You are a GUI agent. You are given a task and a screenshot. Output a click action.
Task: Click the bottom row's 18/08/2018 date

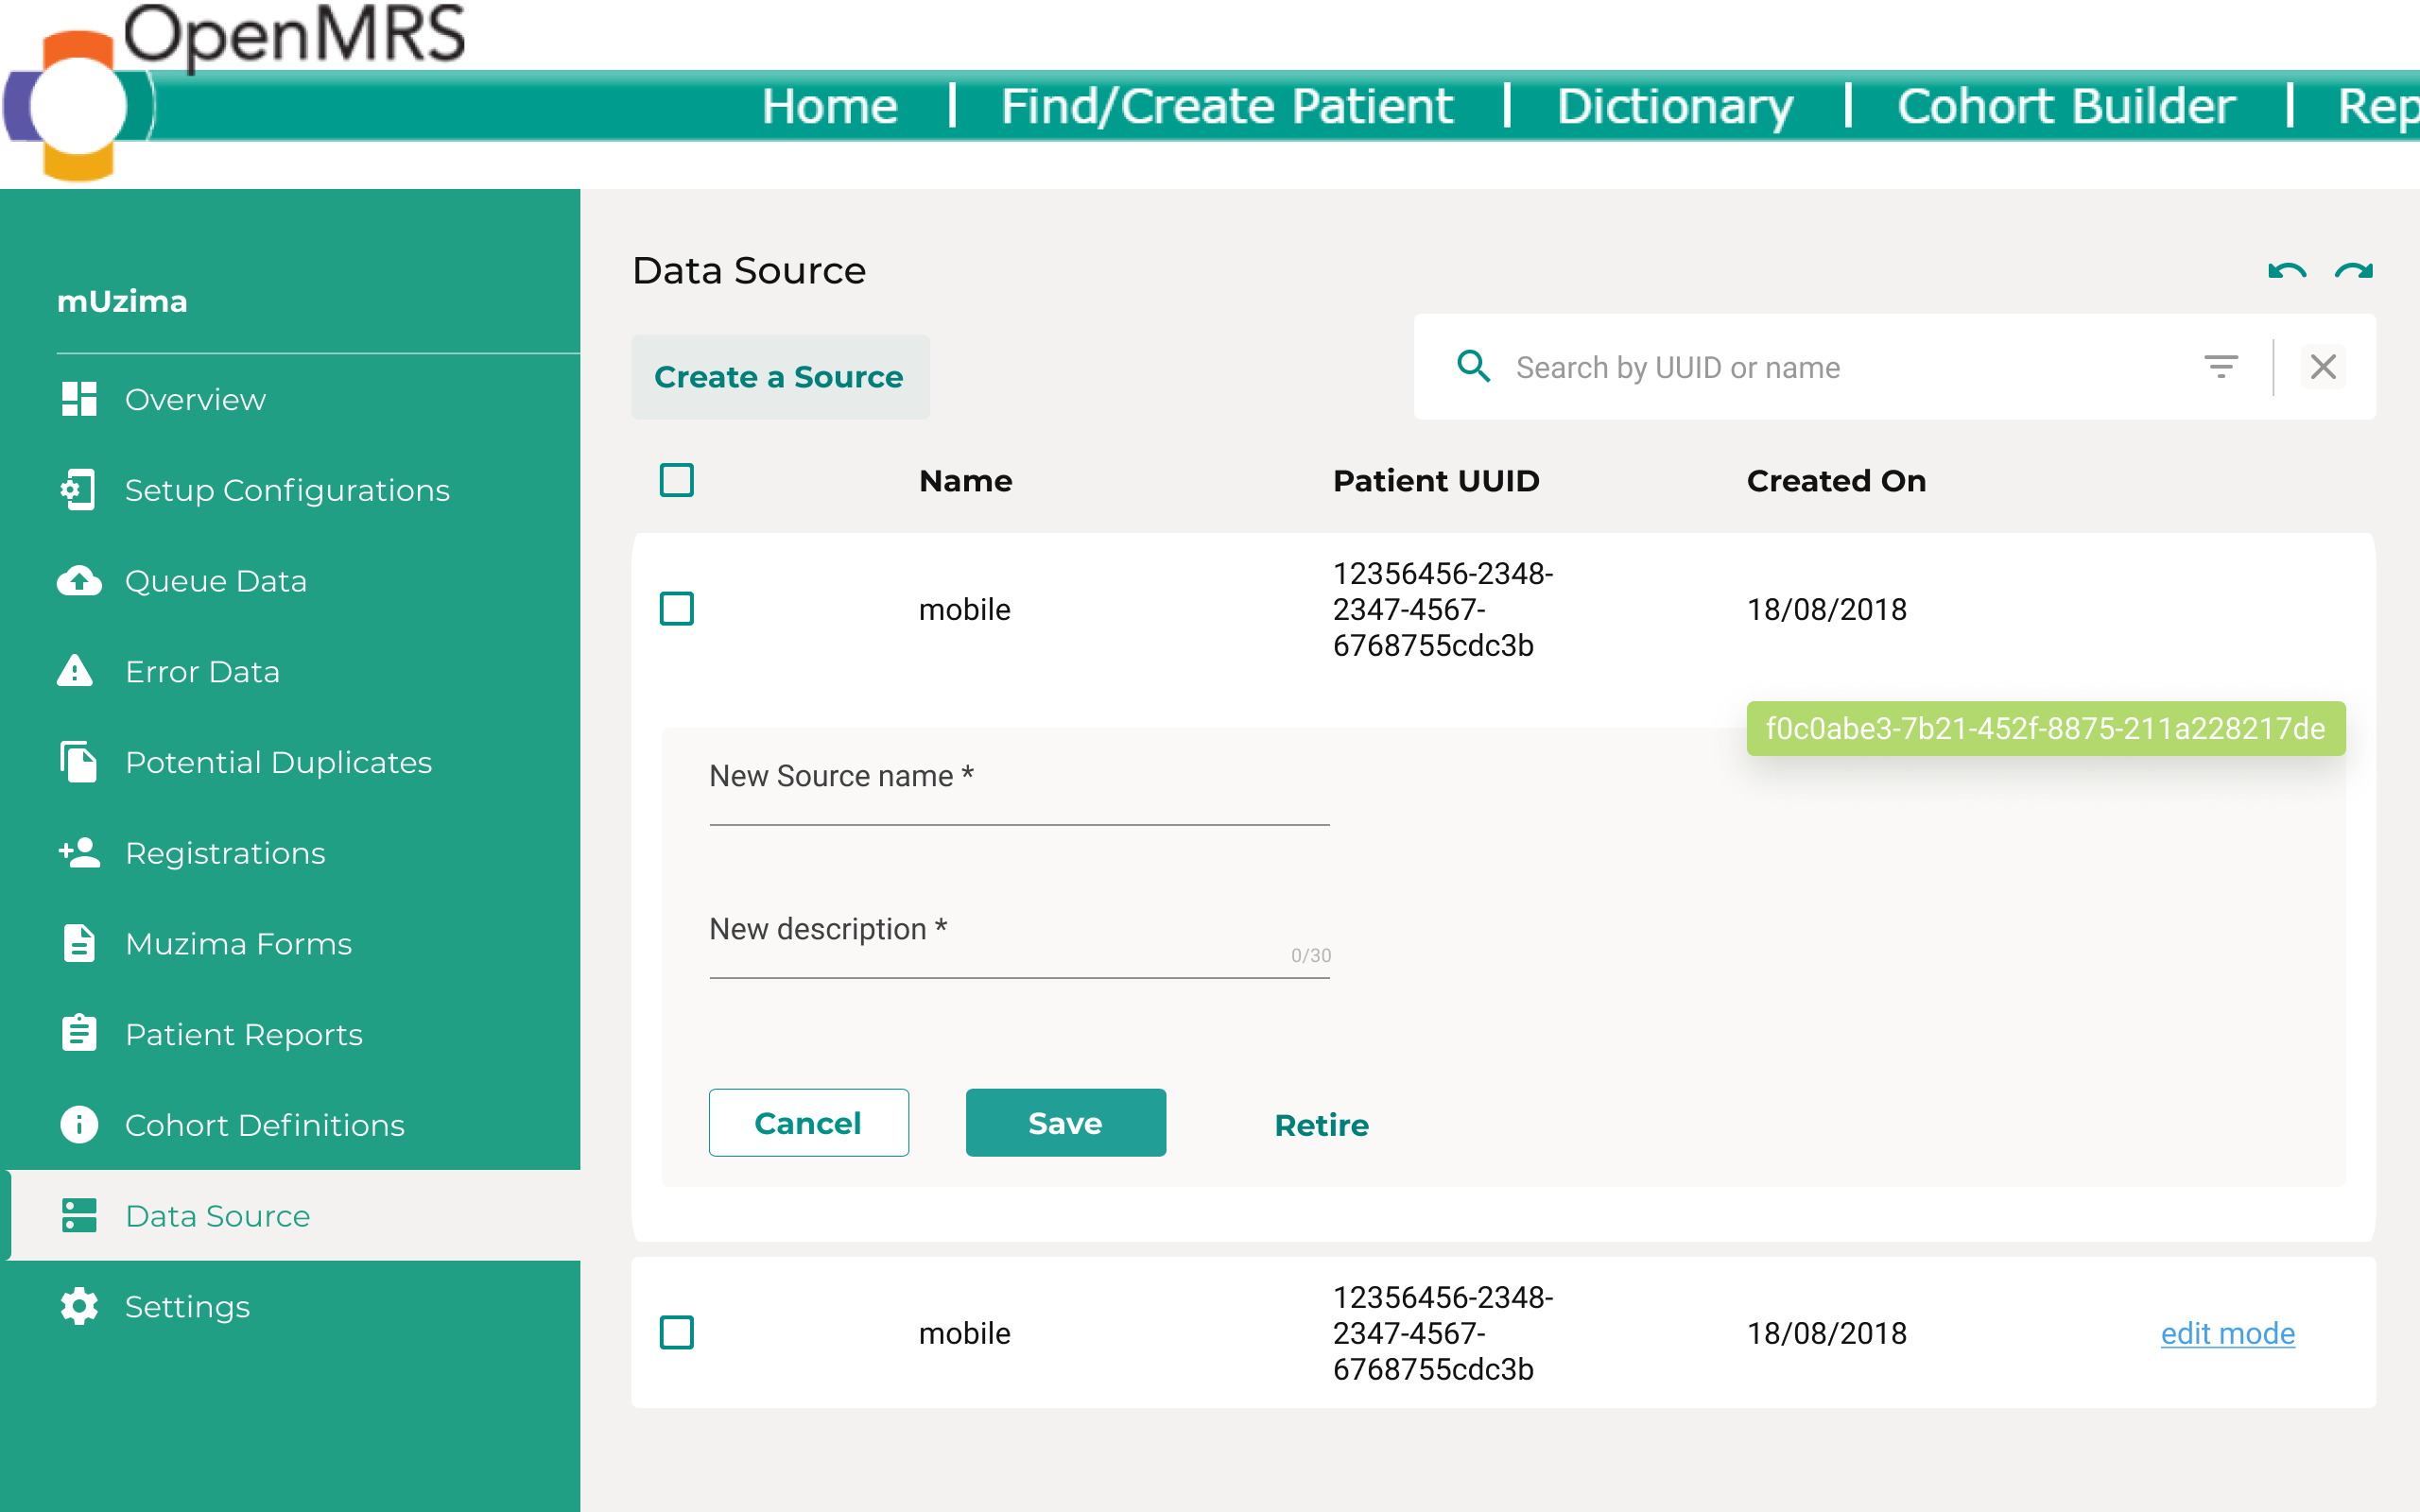(x=1826, y=1333)
